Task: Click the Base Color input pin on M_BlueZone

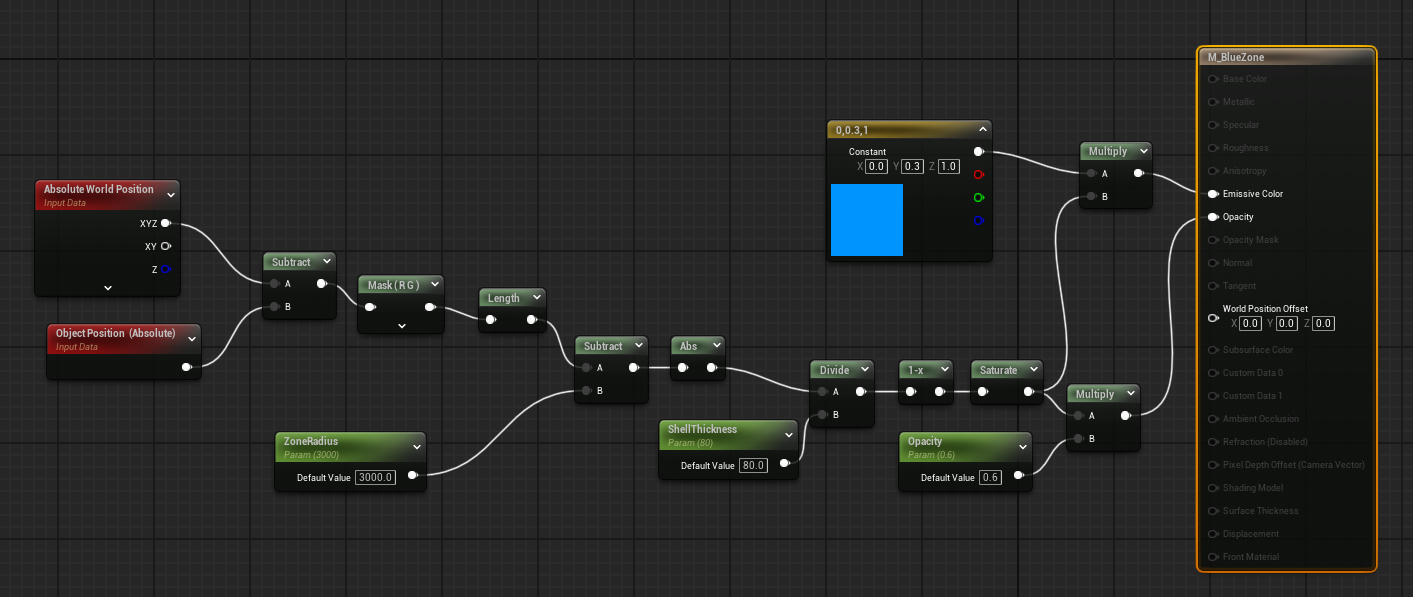Action: point(1213,78)
